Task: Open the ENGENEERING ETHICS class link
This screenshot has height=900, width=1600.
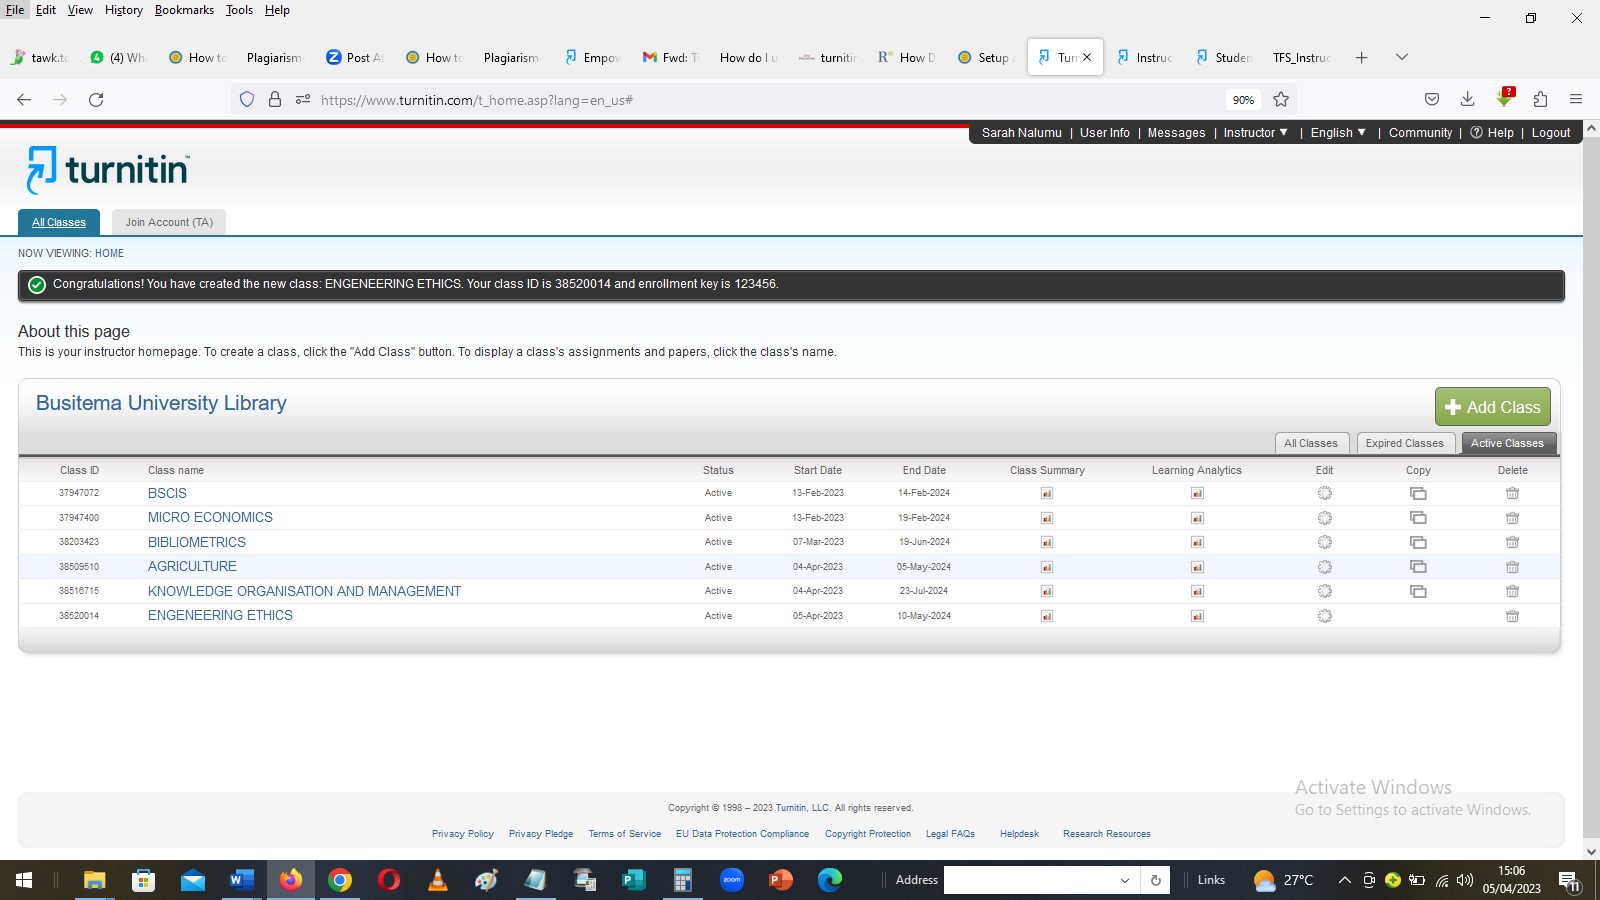Action: [x=220, y=615]
